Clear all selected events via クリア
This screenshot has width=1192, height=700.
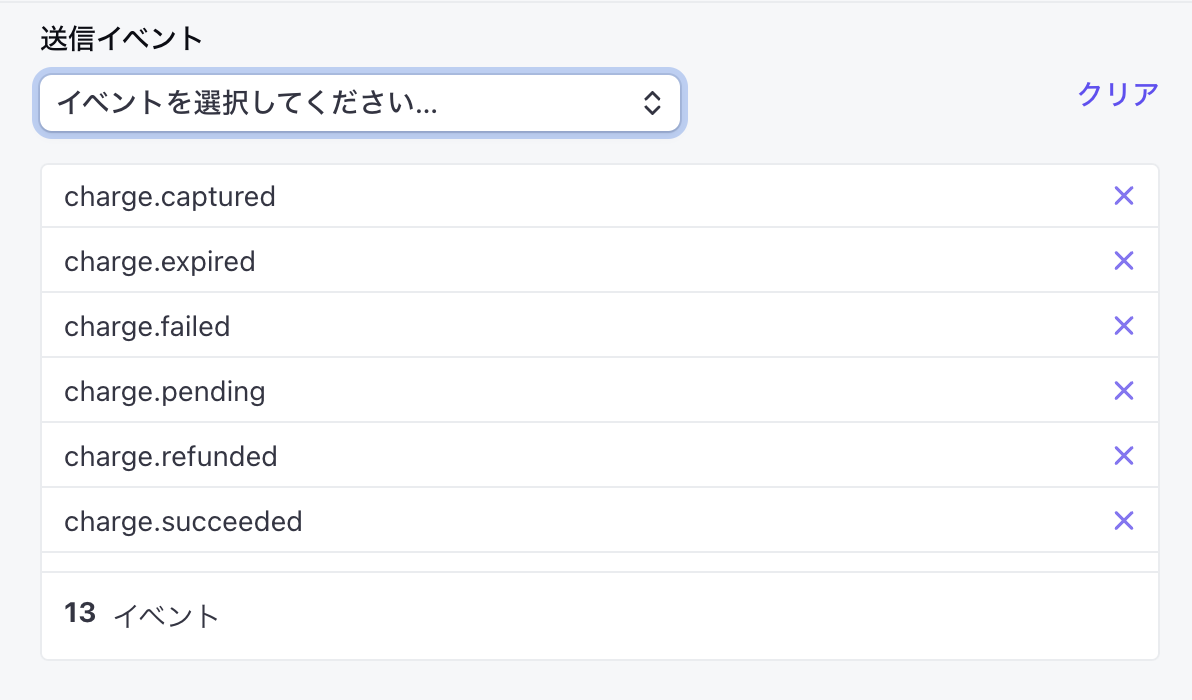(1117, 93)
